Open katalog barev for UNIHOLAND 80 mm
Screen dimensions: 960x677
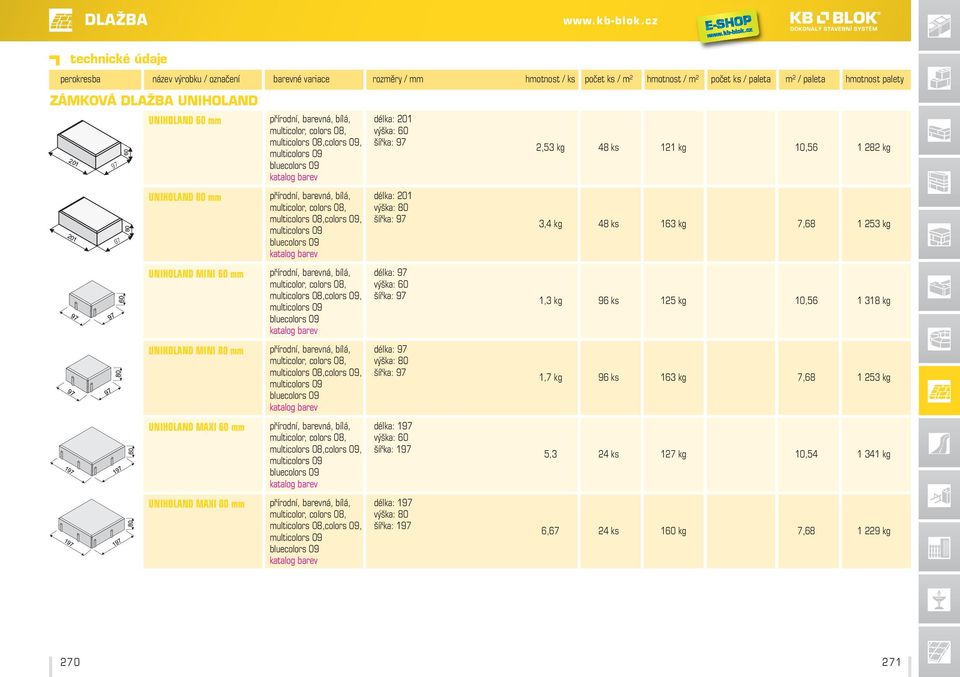[x=293, y=253]
